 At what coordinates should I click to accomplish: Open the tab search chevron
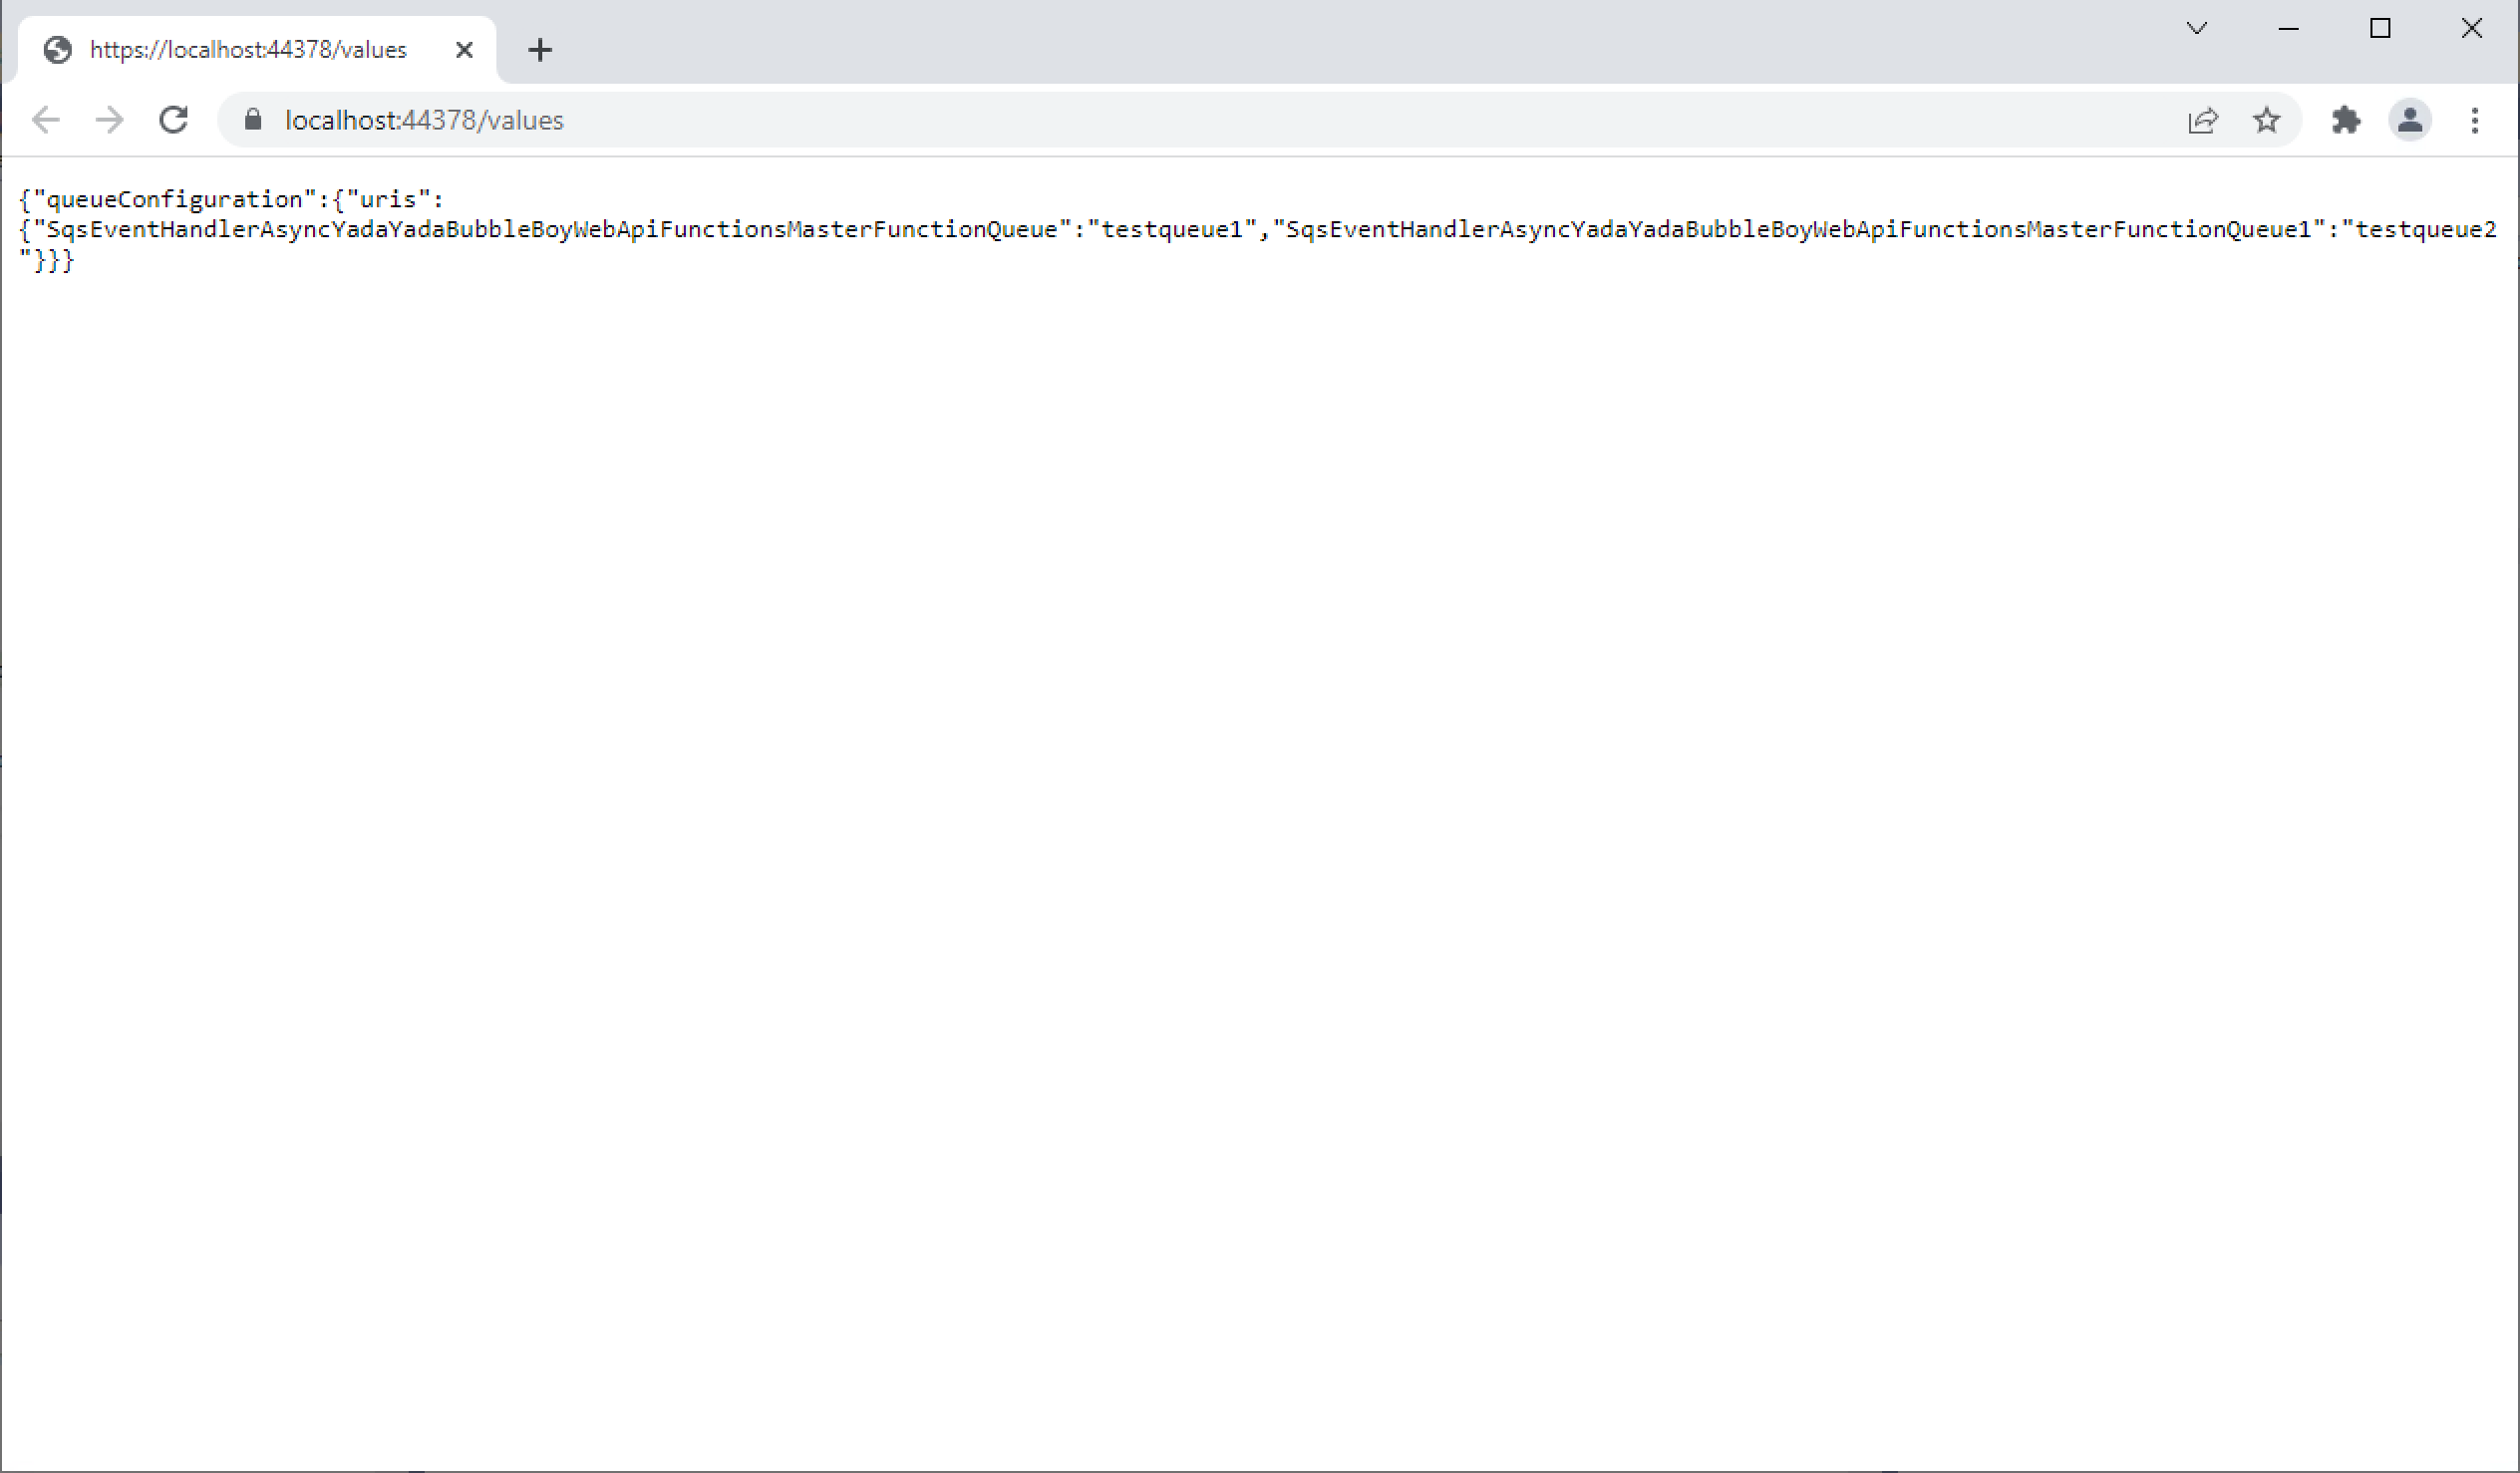pyautogui.click(x=2196, y=28)
